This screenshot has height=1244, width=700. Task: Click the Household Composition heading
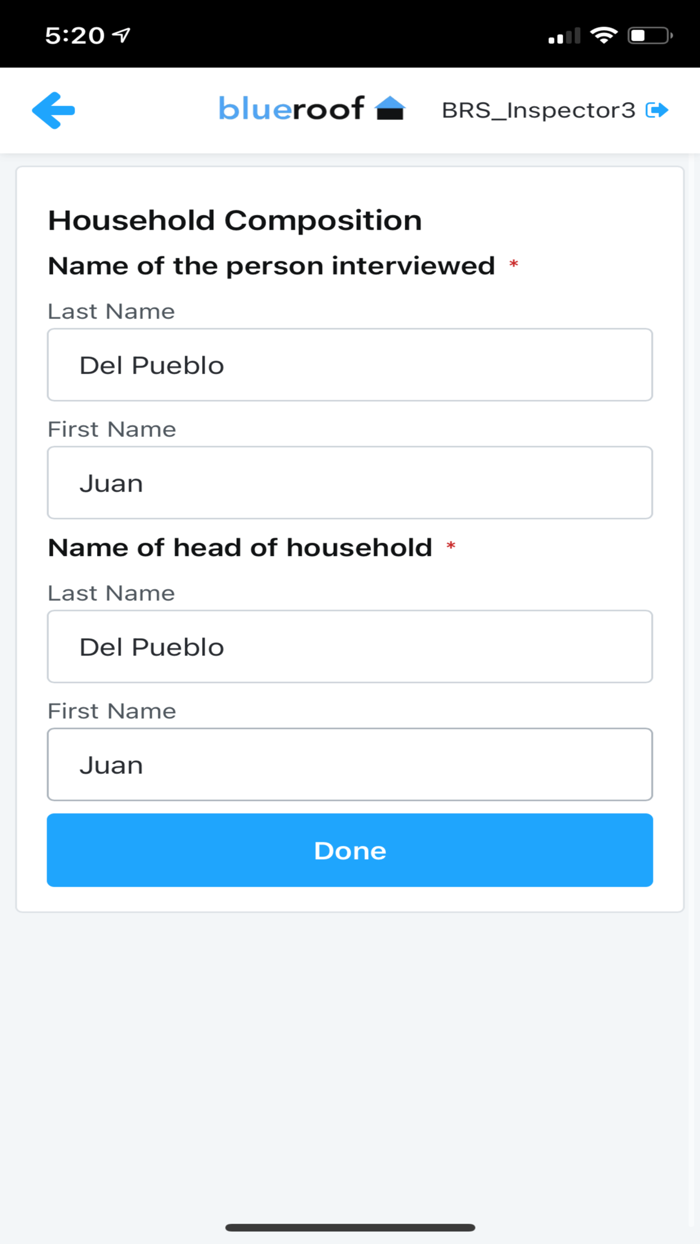coord(235,220)
